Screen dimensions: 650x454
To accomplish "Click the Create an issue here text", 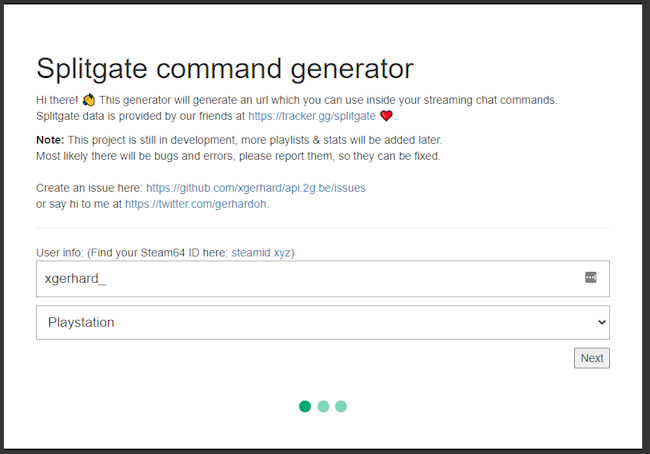I will point(89,188).
